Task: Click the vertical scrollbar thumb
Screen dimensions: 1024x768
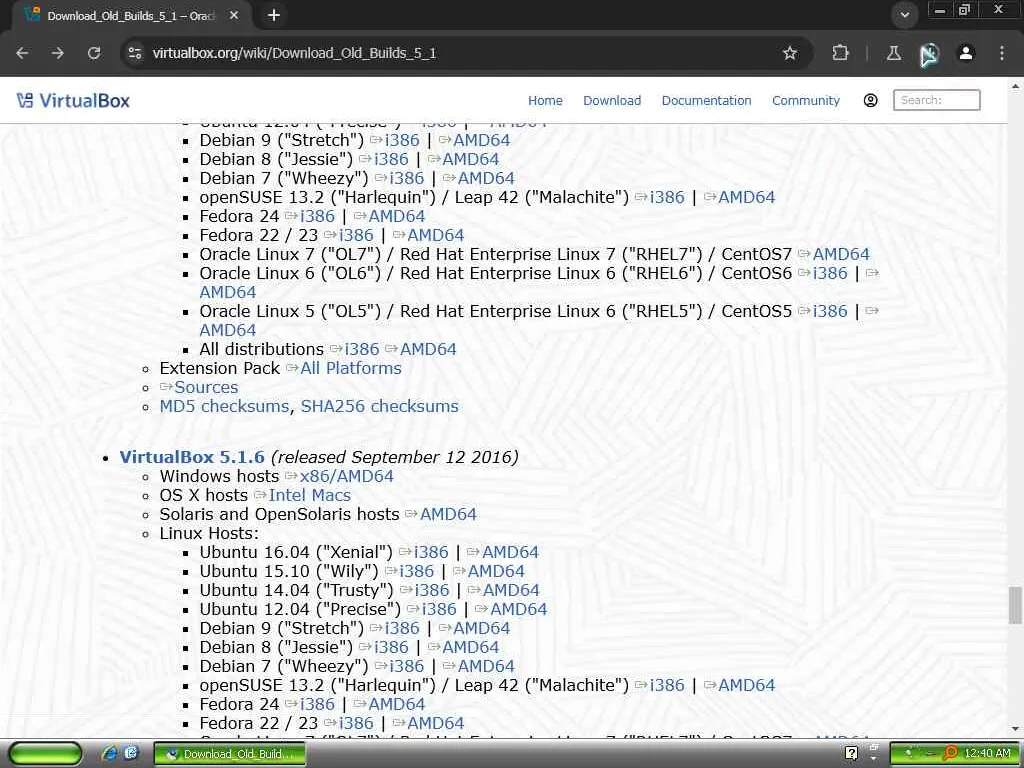Action: tap(1015, 605)
